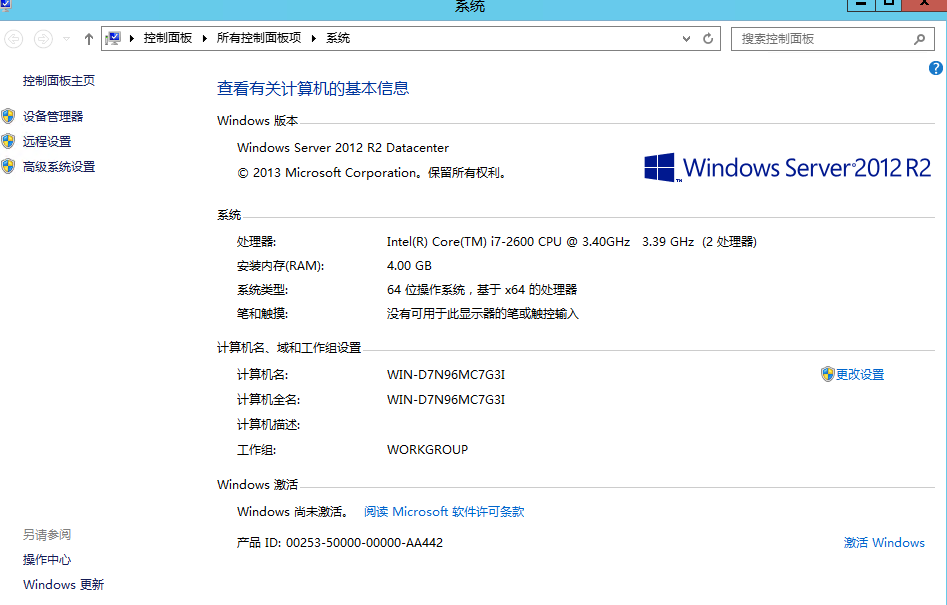The image size is (947, 605).
Task: Refresh the page with refresh icon
Action: 708,39
